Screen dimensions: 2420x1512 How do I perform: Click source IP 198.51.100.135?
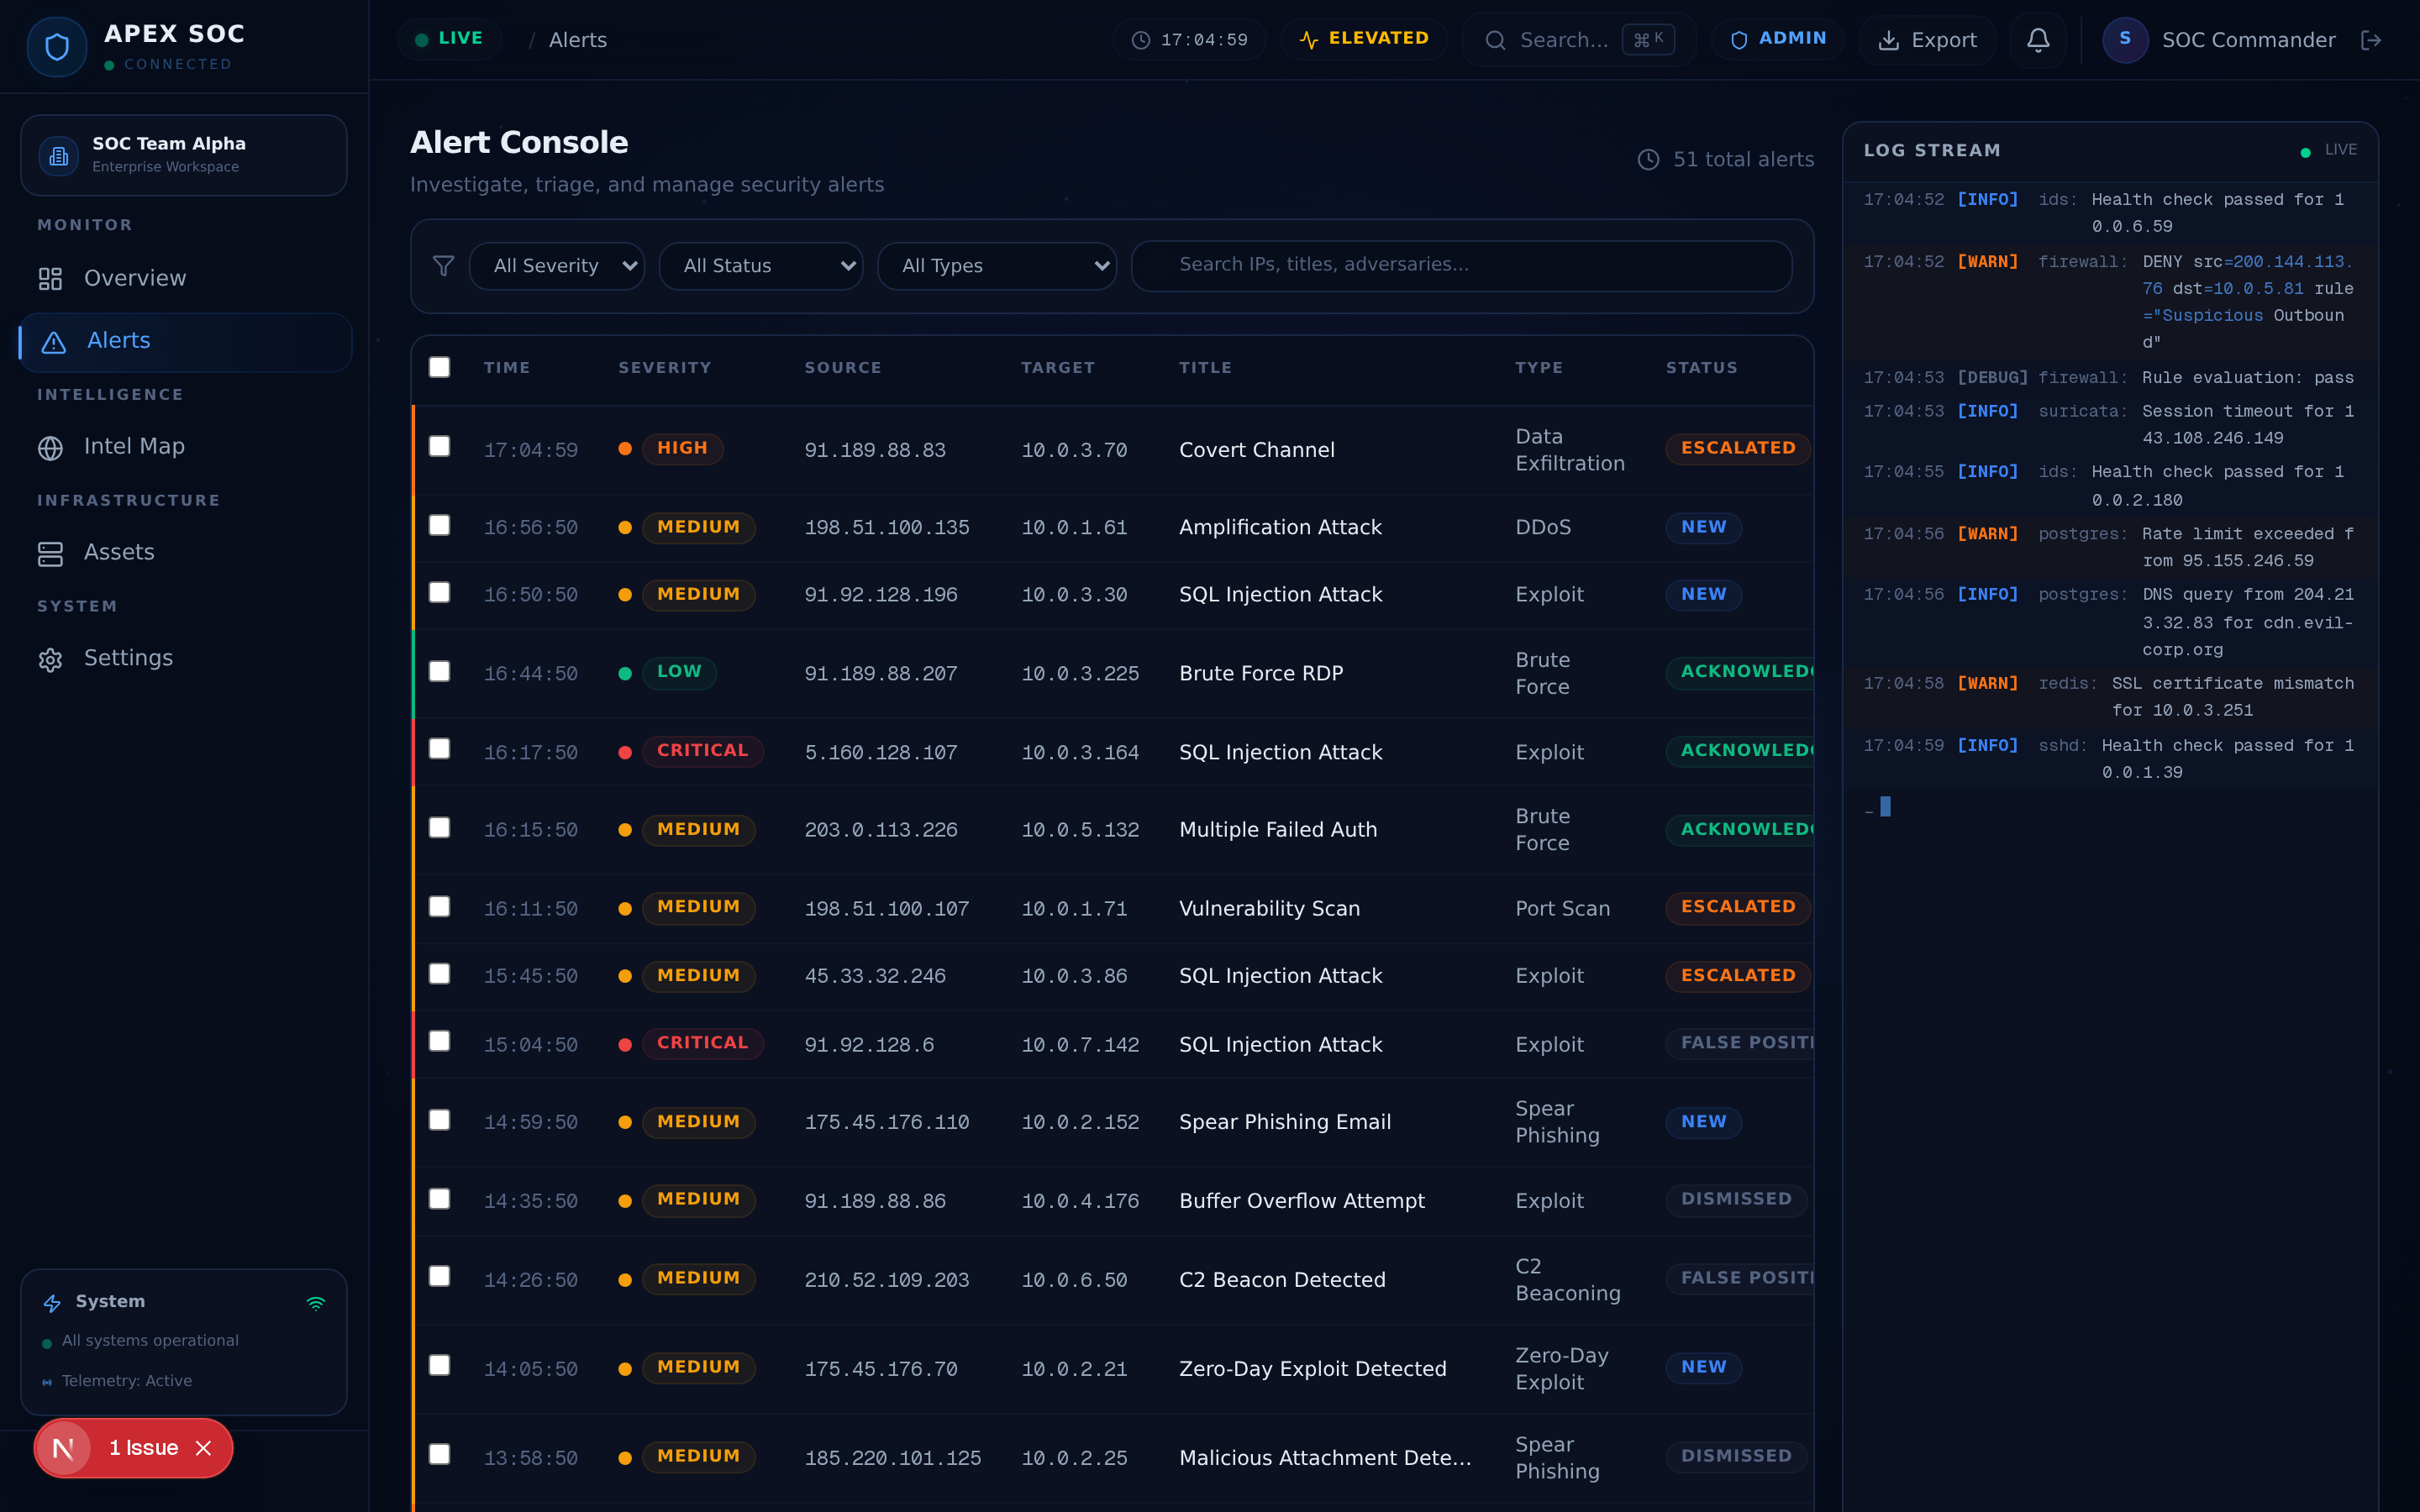point(887,527)
